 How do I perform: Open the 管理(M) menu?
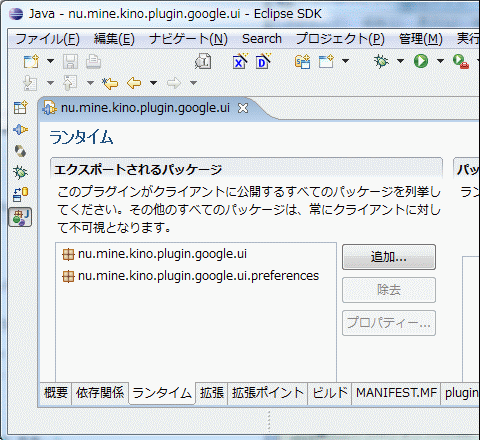point(421,39)
